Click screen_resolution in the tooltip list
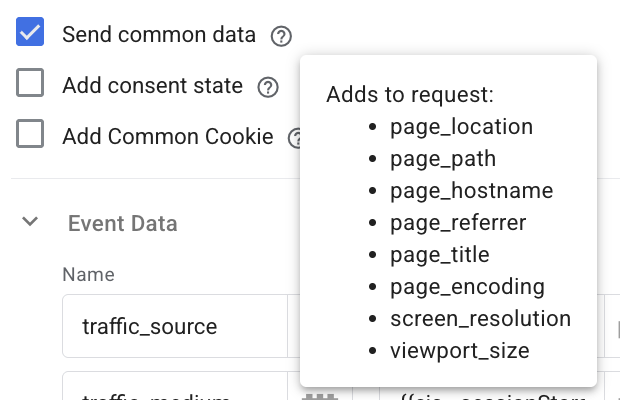The width and height of the screenshot is (620, 400). click(480, 319)
